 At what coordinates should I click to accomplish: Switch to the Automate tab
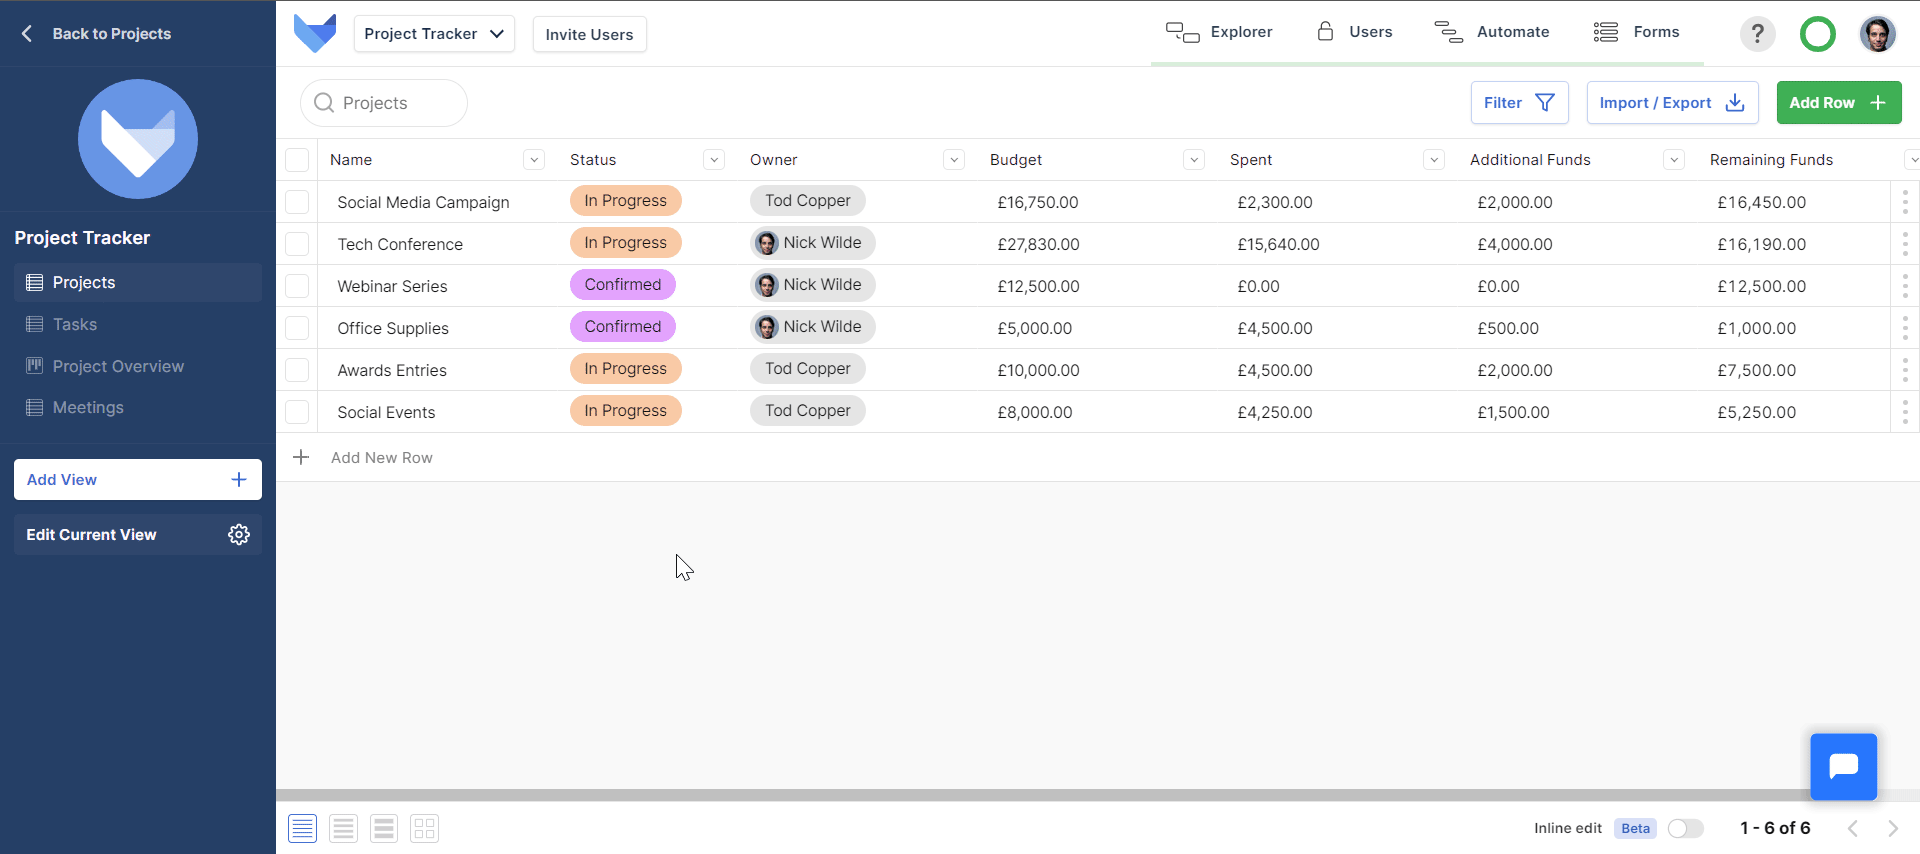click(x=1492, y=32)
